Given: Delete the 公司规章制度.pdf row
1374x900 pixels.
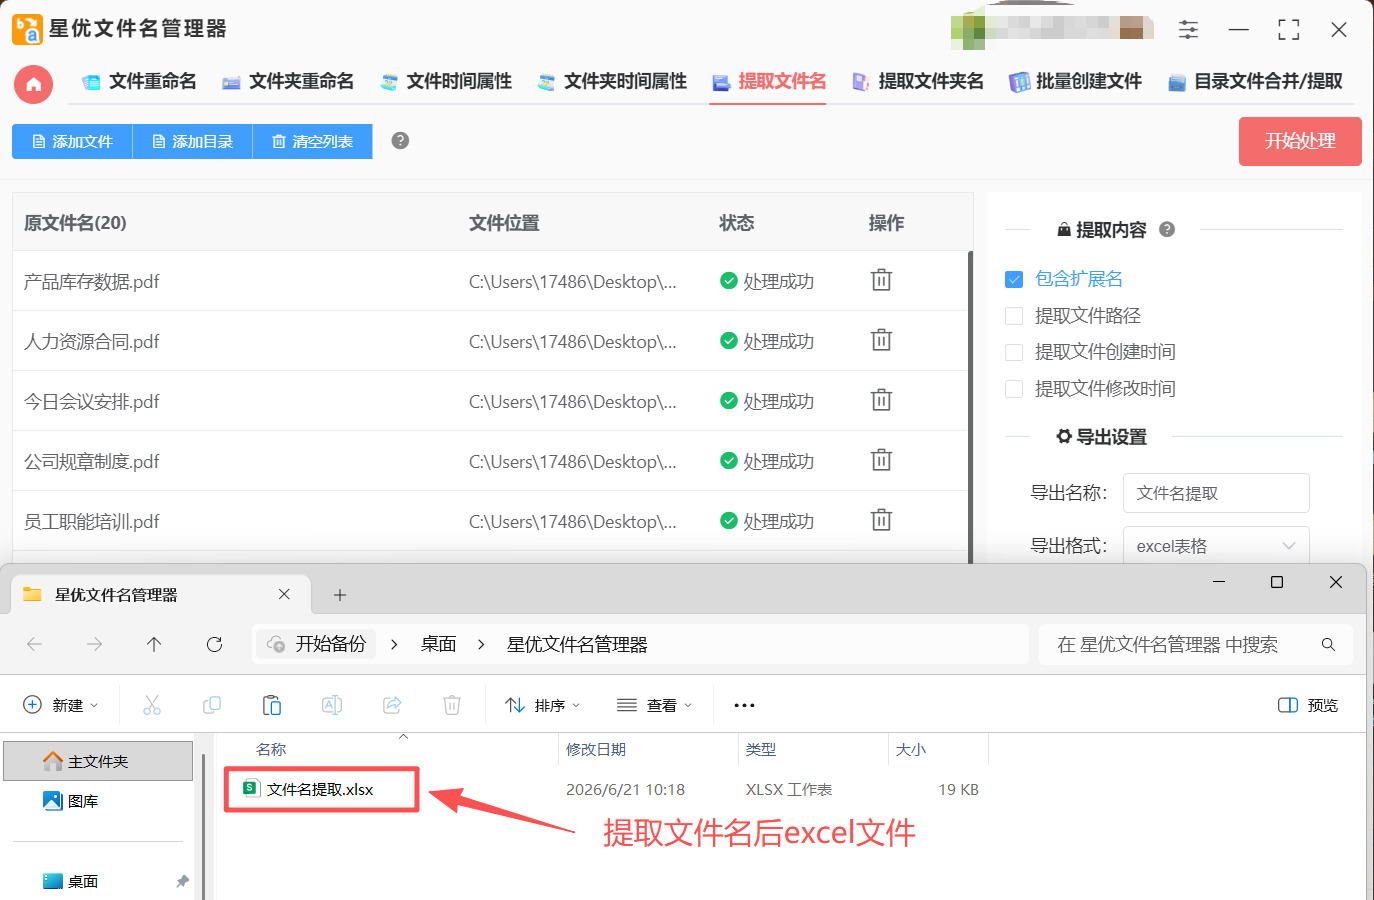Looking at the screenshot, I should pos(881,460).
